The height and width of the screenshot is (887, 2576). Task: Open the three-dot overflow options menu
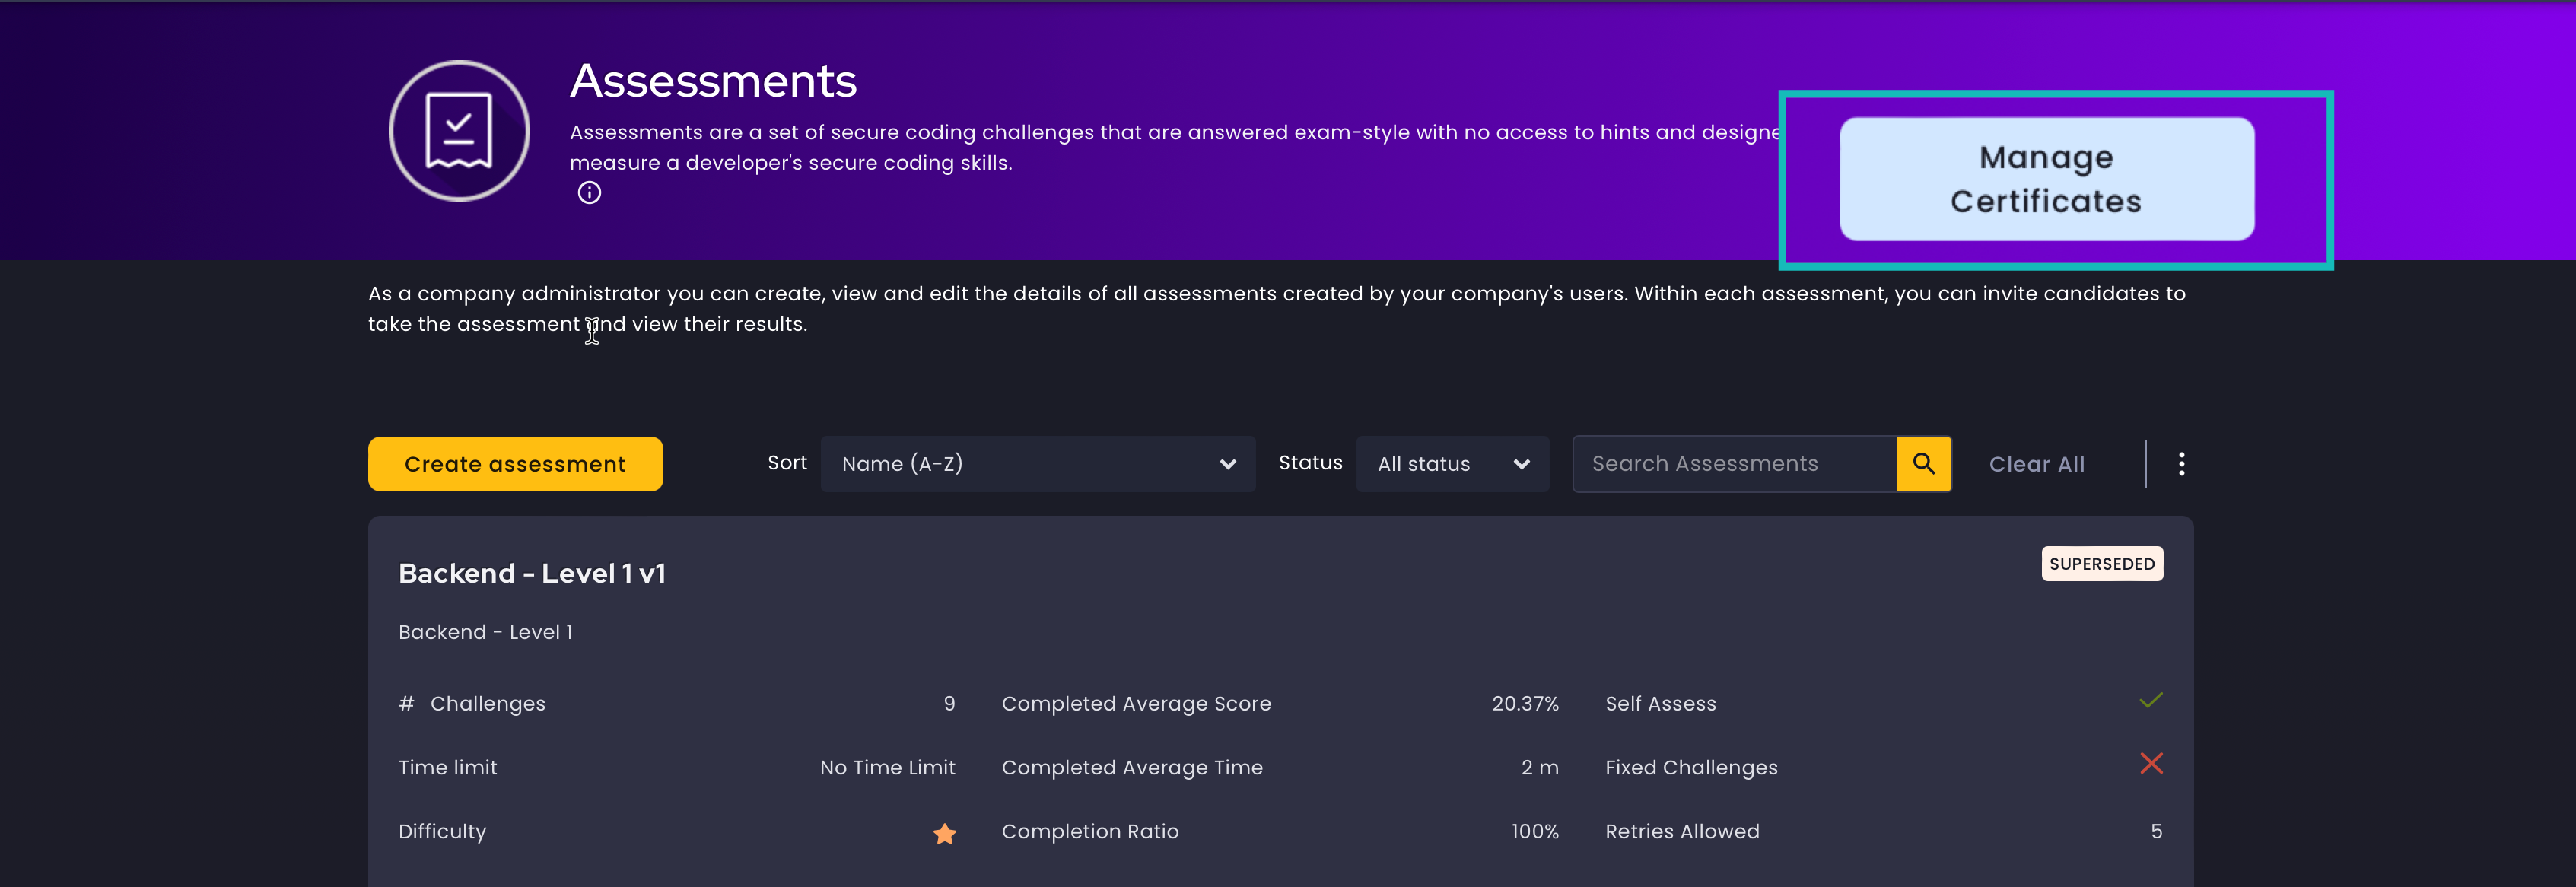coord(2181,463)
